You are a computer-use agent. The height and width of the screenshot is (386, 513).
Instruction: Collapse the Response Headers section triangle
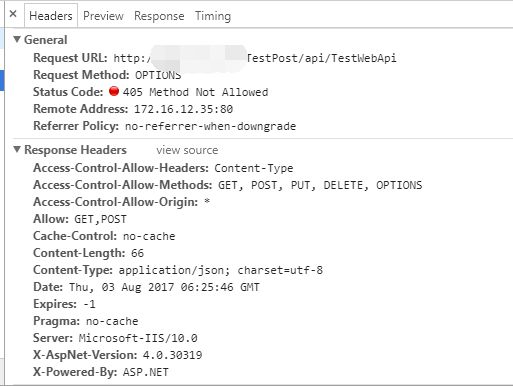(x=17, y=149)
